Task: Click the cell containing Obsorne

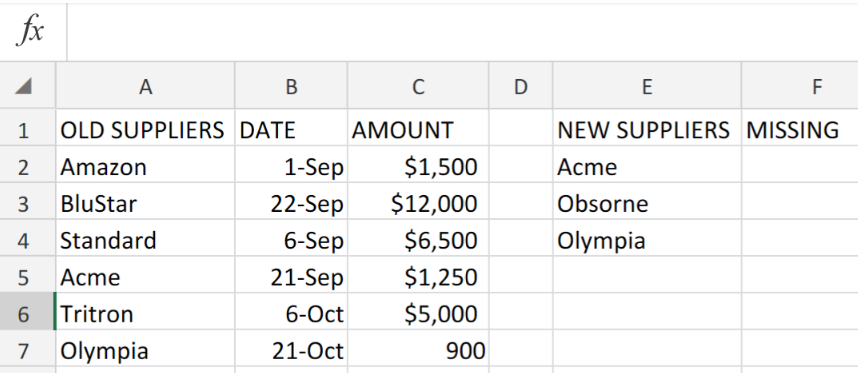Action: pyautogui.click(x=647, y=204)
